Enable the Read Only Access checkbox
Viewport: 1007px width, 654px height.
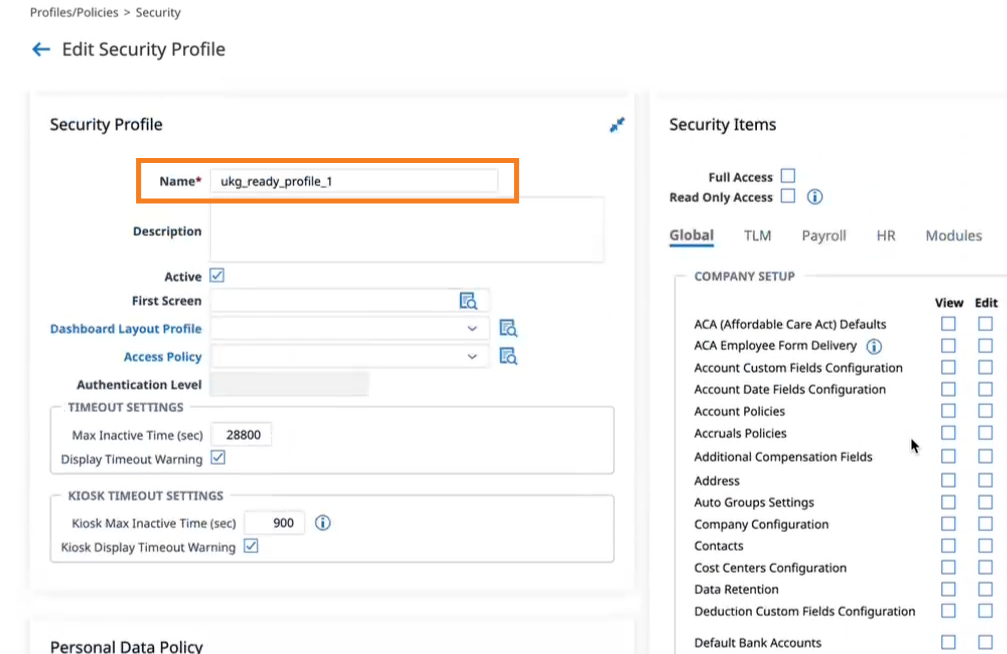point(788,196)
